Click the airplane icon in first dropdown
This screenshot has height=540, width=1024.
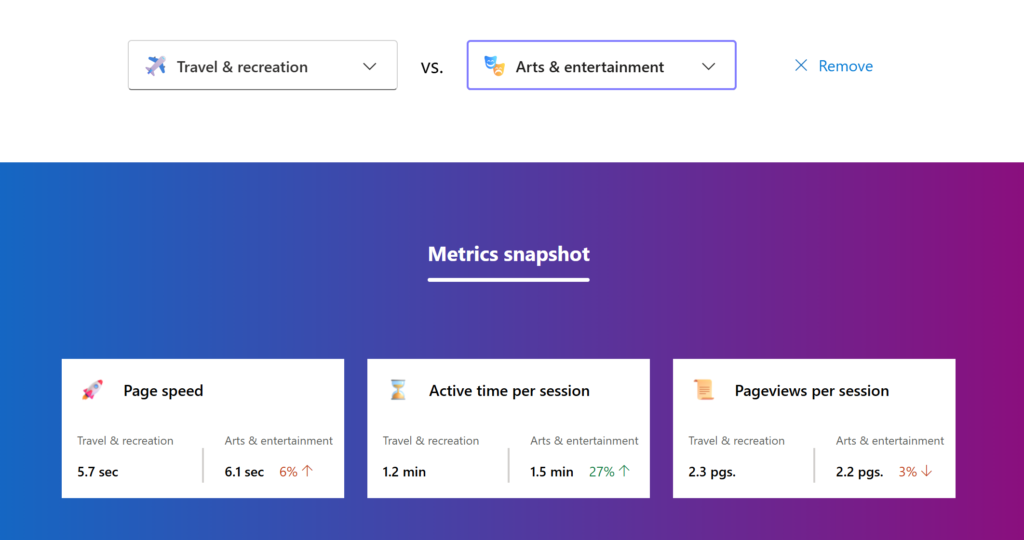156,66
